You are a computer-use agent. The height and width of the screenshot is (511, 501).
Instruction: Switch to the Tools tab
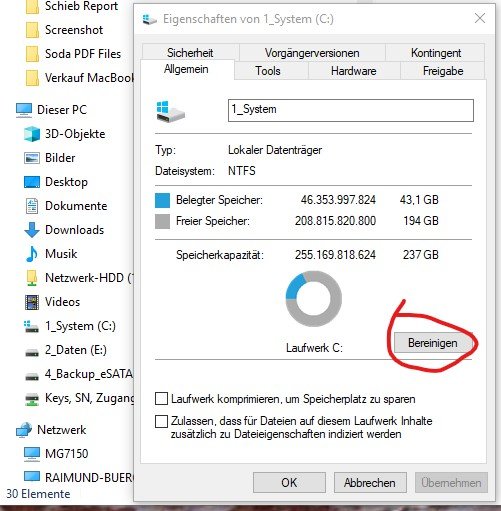(268, 71)
